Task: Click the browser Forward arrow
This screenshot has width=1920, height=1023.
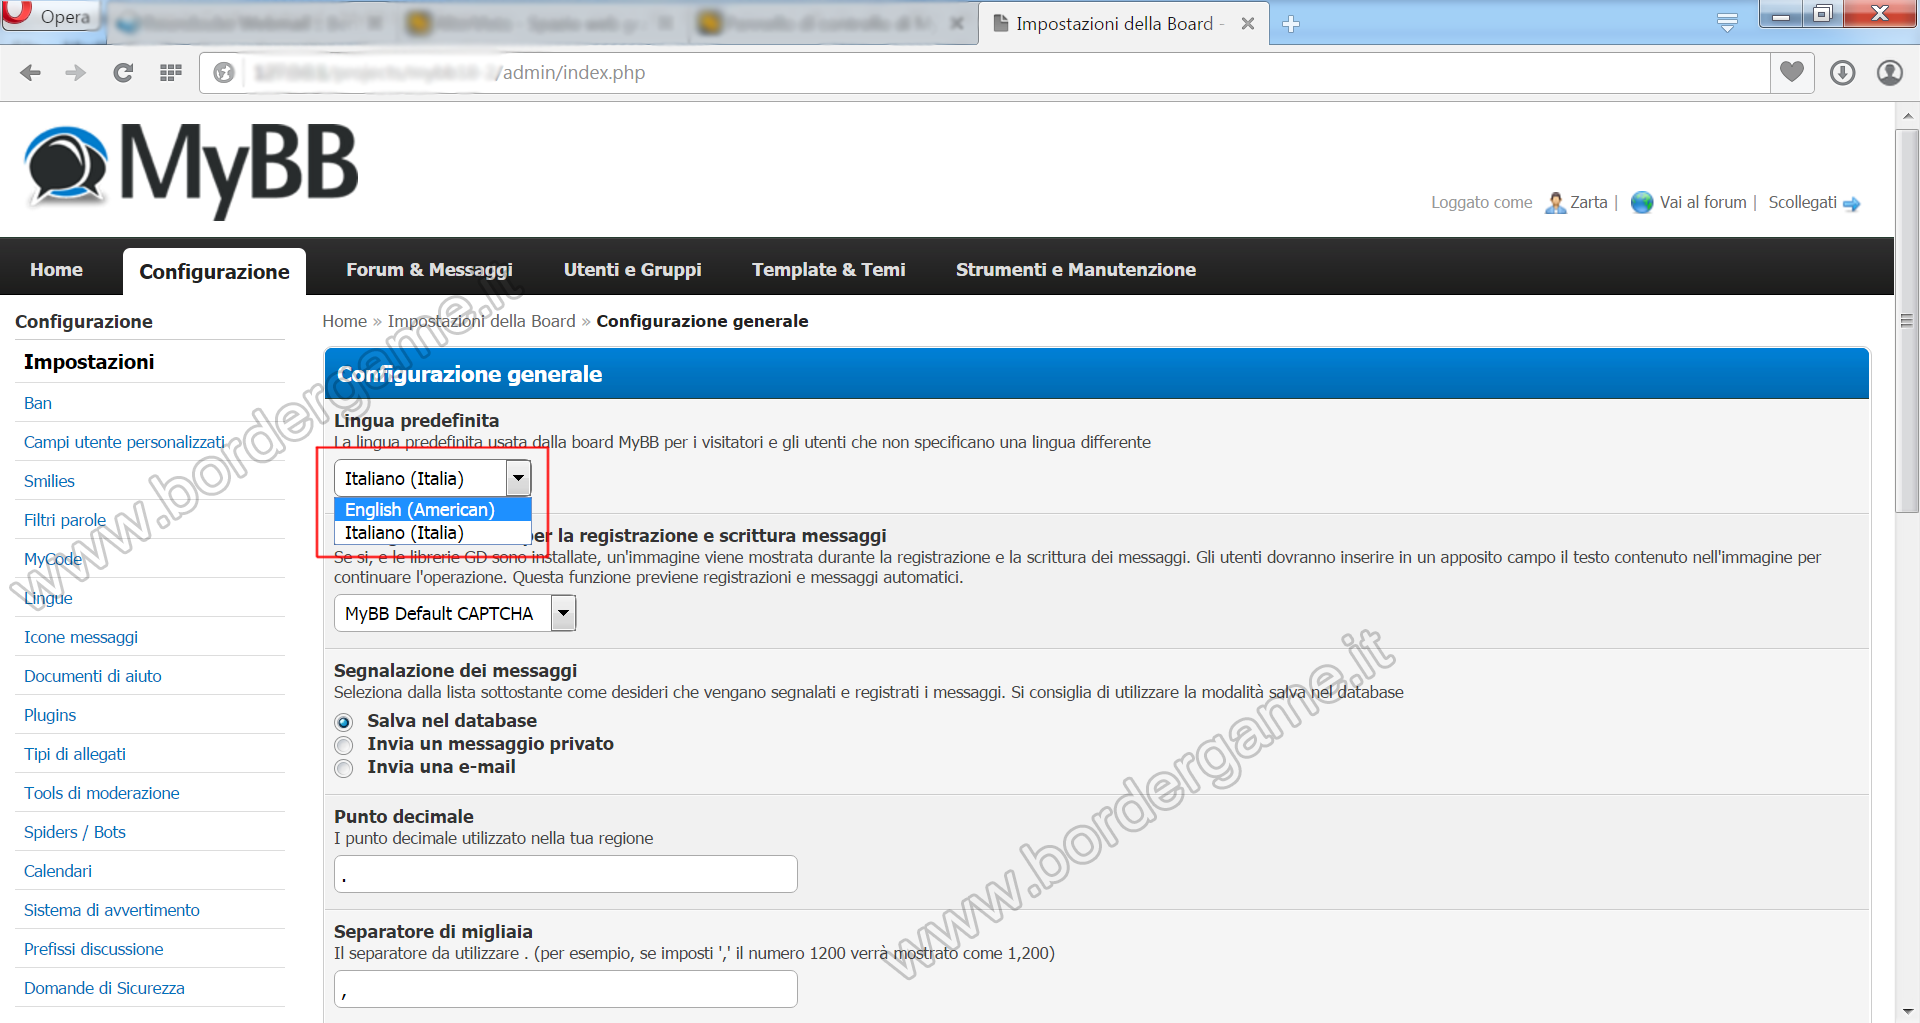Action: [76, 72]
